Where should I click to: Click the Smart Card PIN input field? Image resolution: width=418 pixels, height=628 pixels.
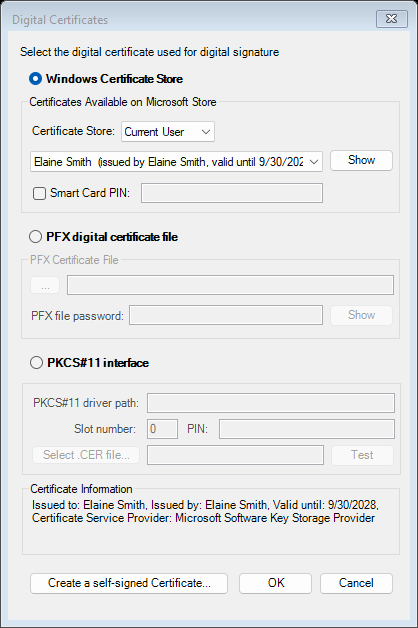[232, 193]
